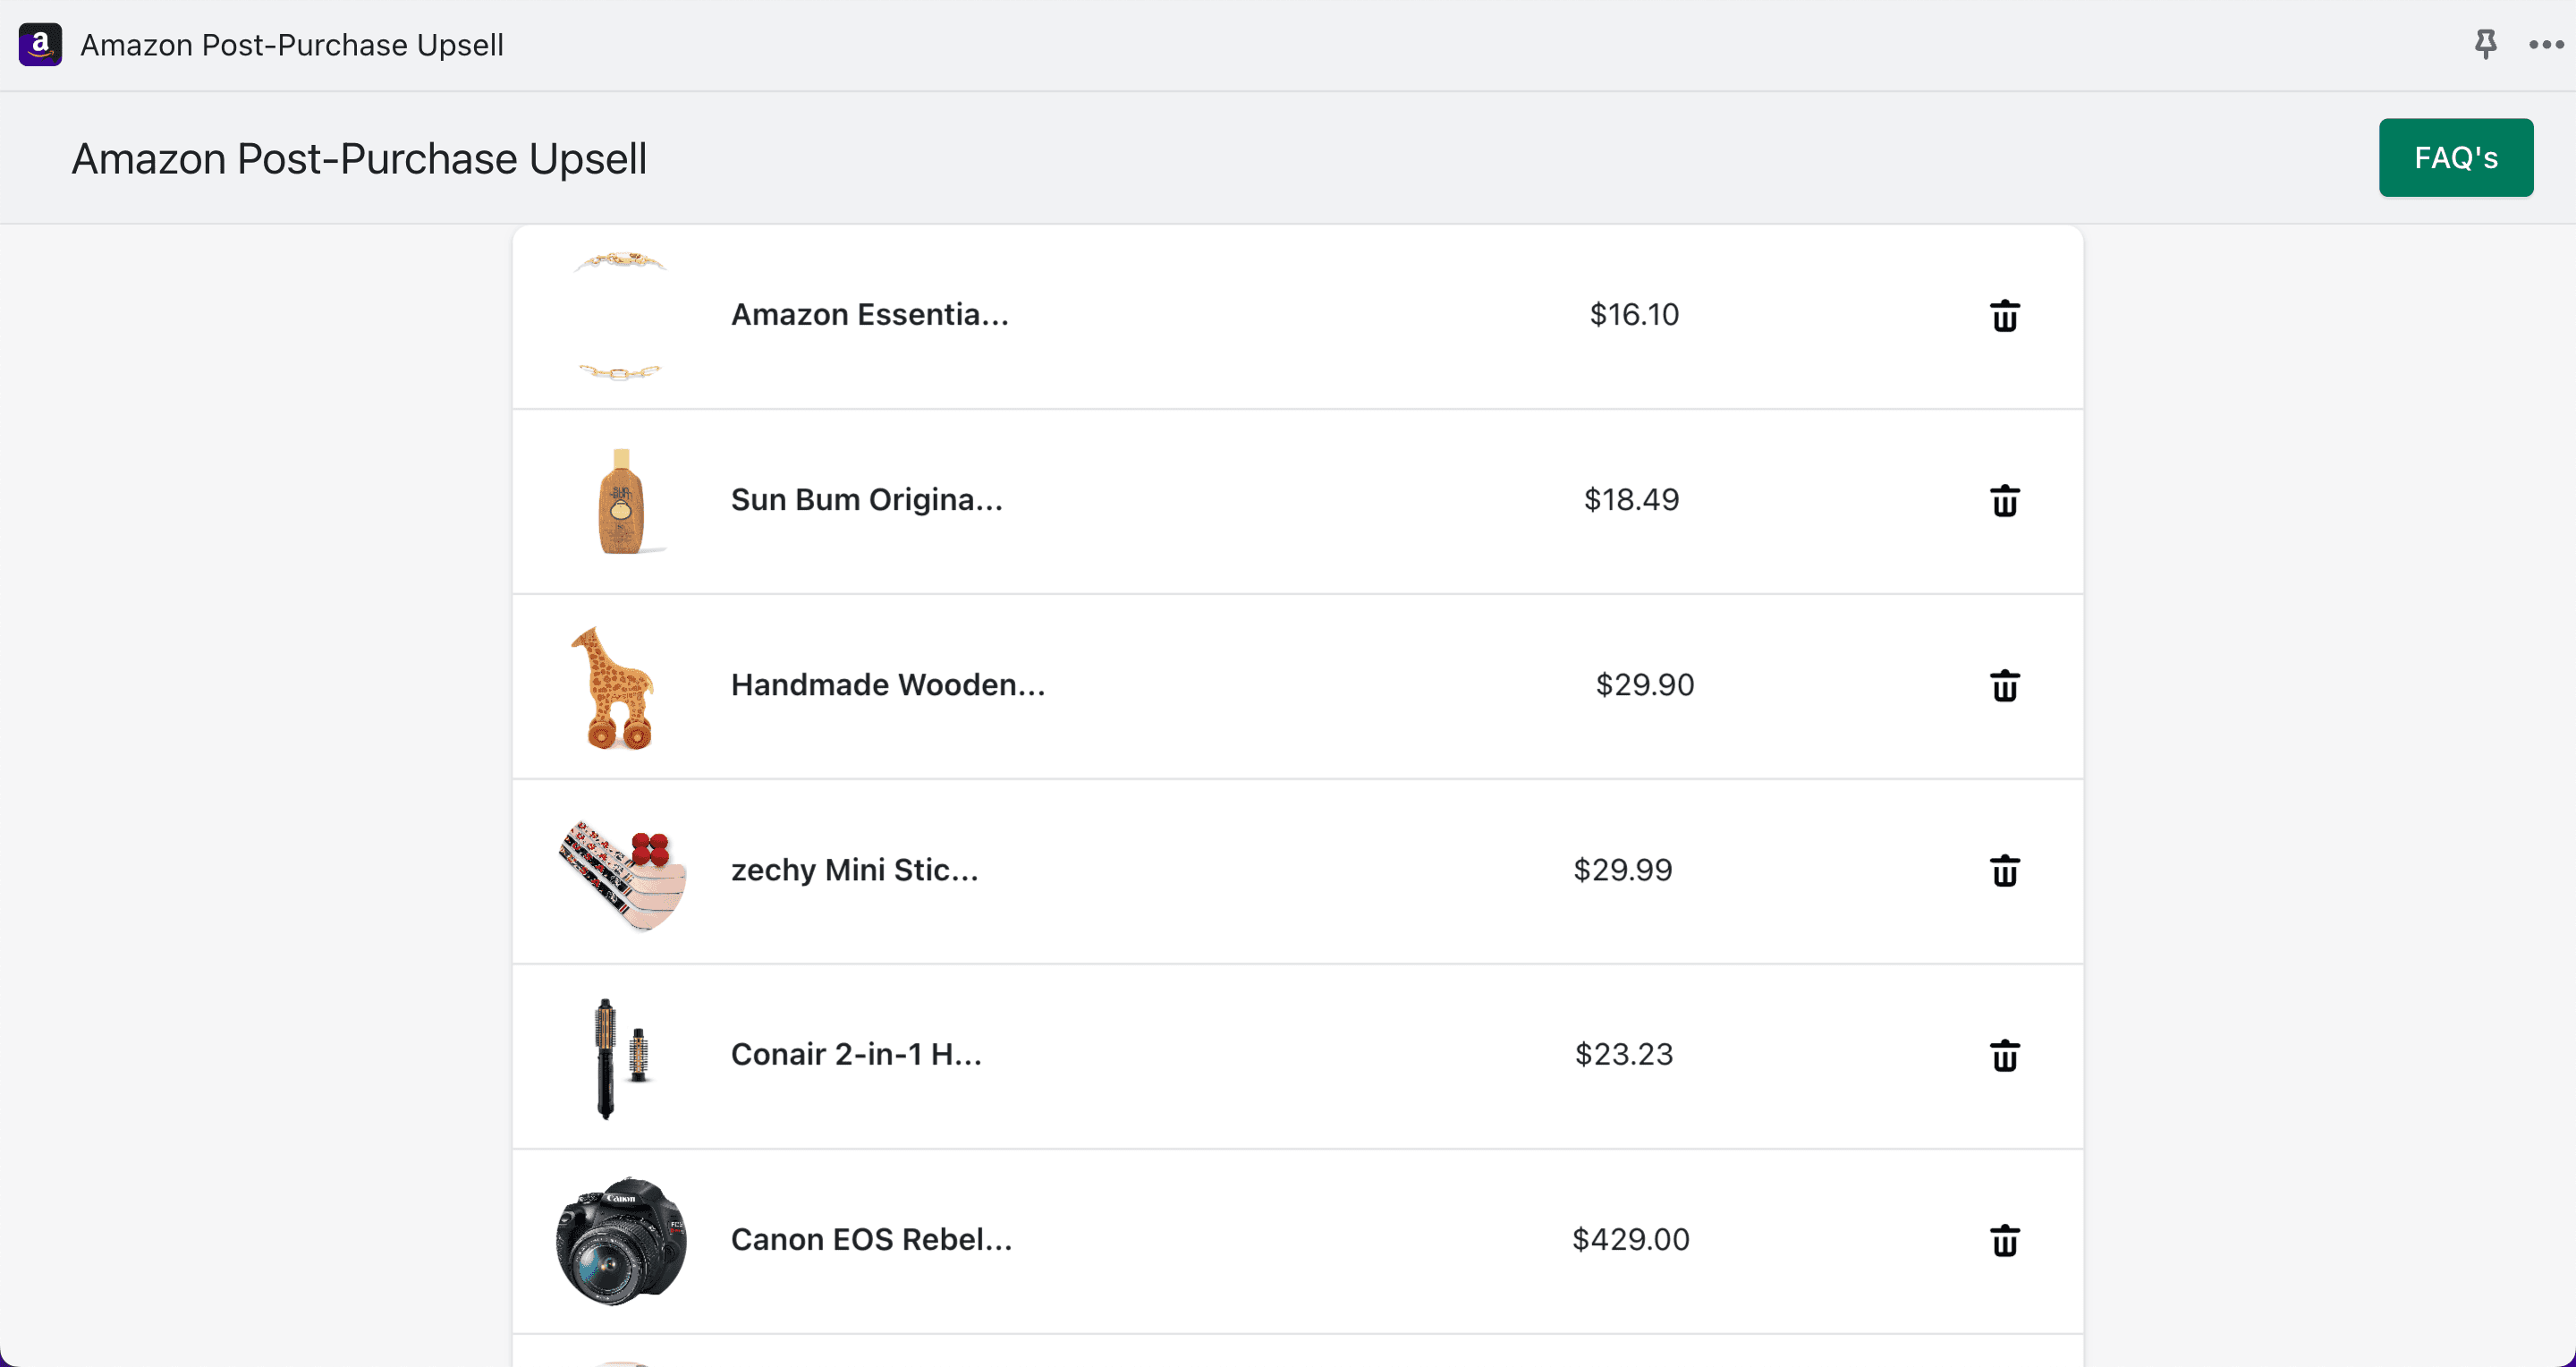Image resolution: width=2576 pixels, height=1367 pixels.
Task: Remove the zechy Mini Stic item
Action: [2004, 871]
